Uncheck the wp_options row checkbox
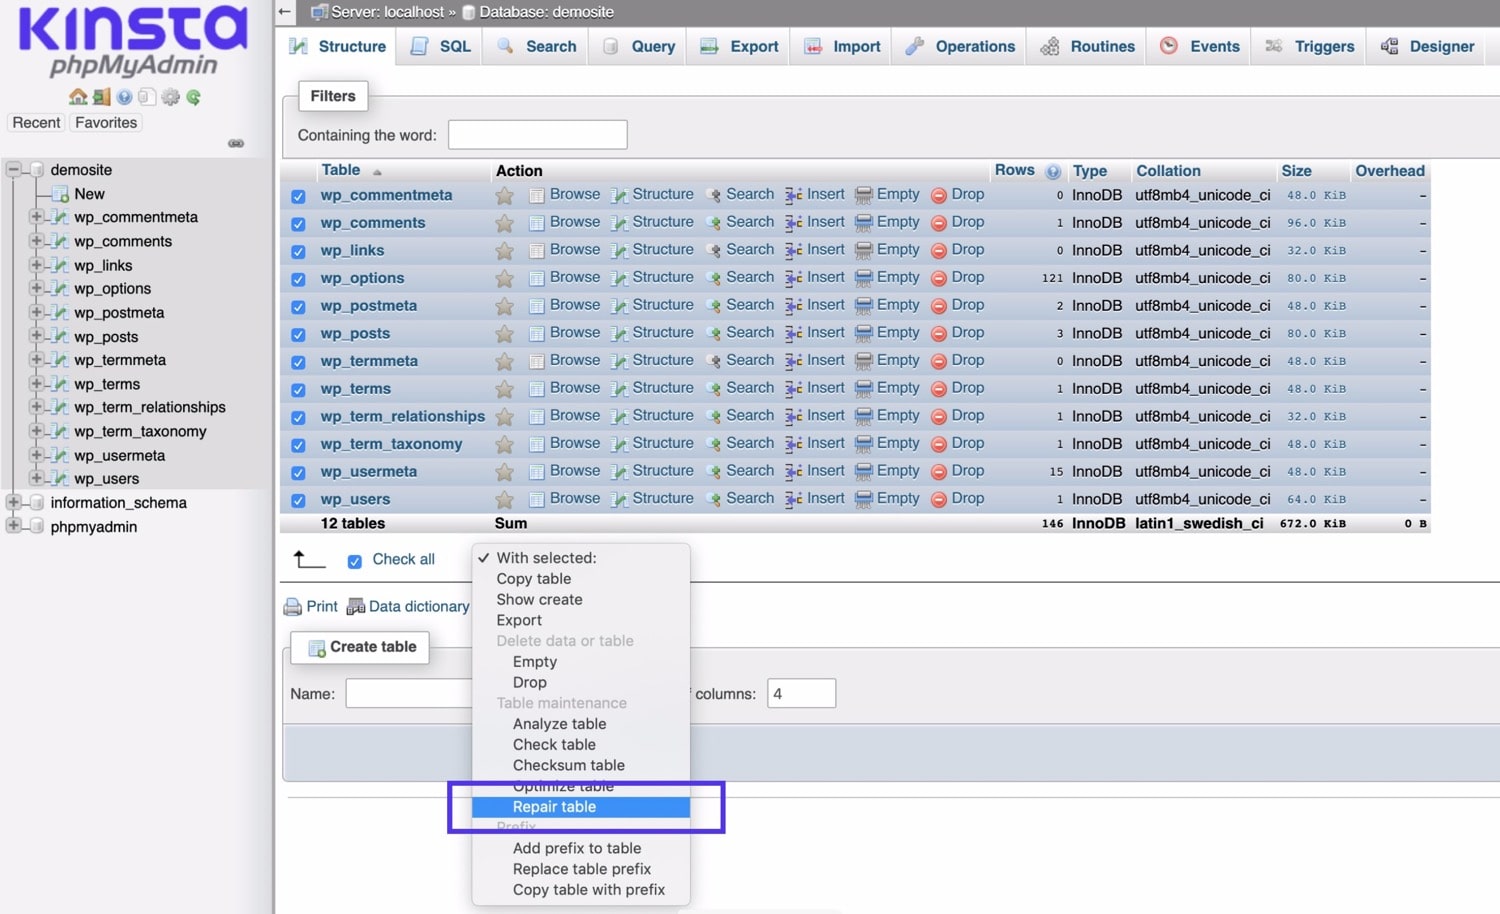 [x=298, y=277]
